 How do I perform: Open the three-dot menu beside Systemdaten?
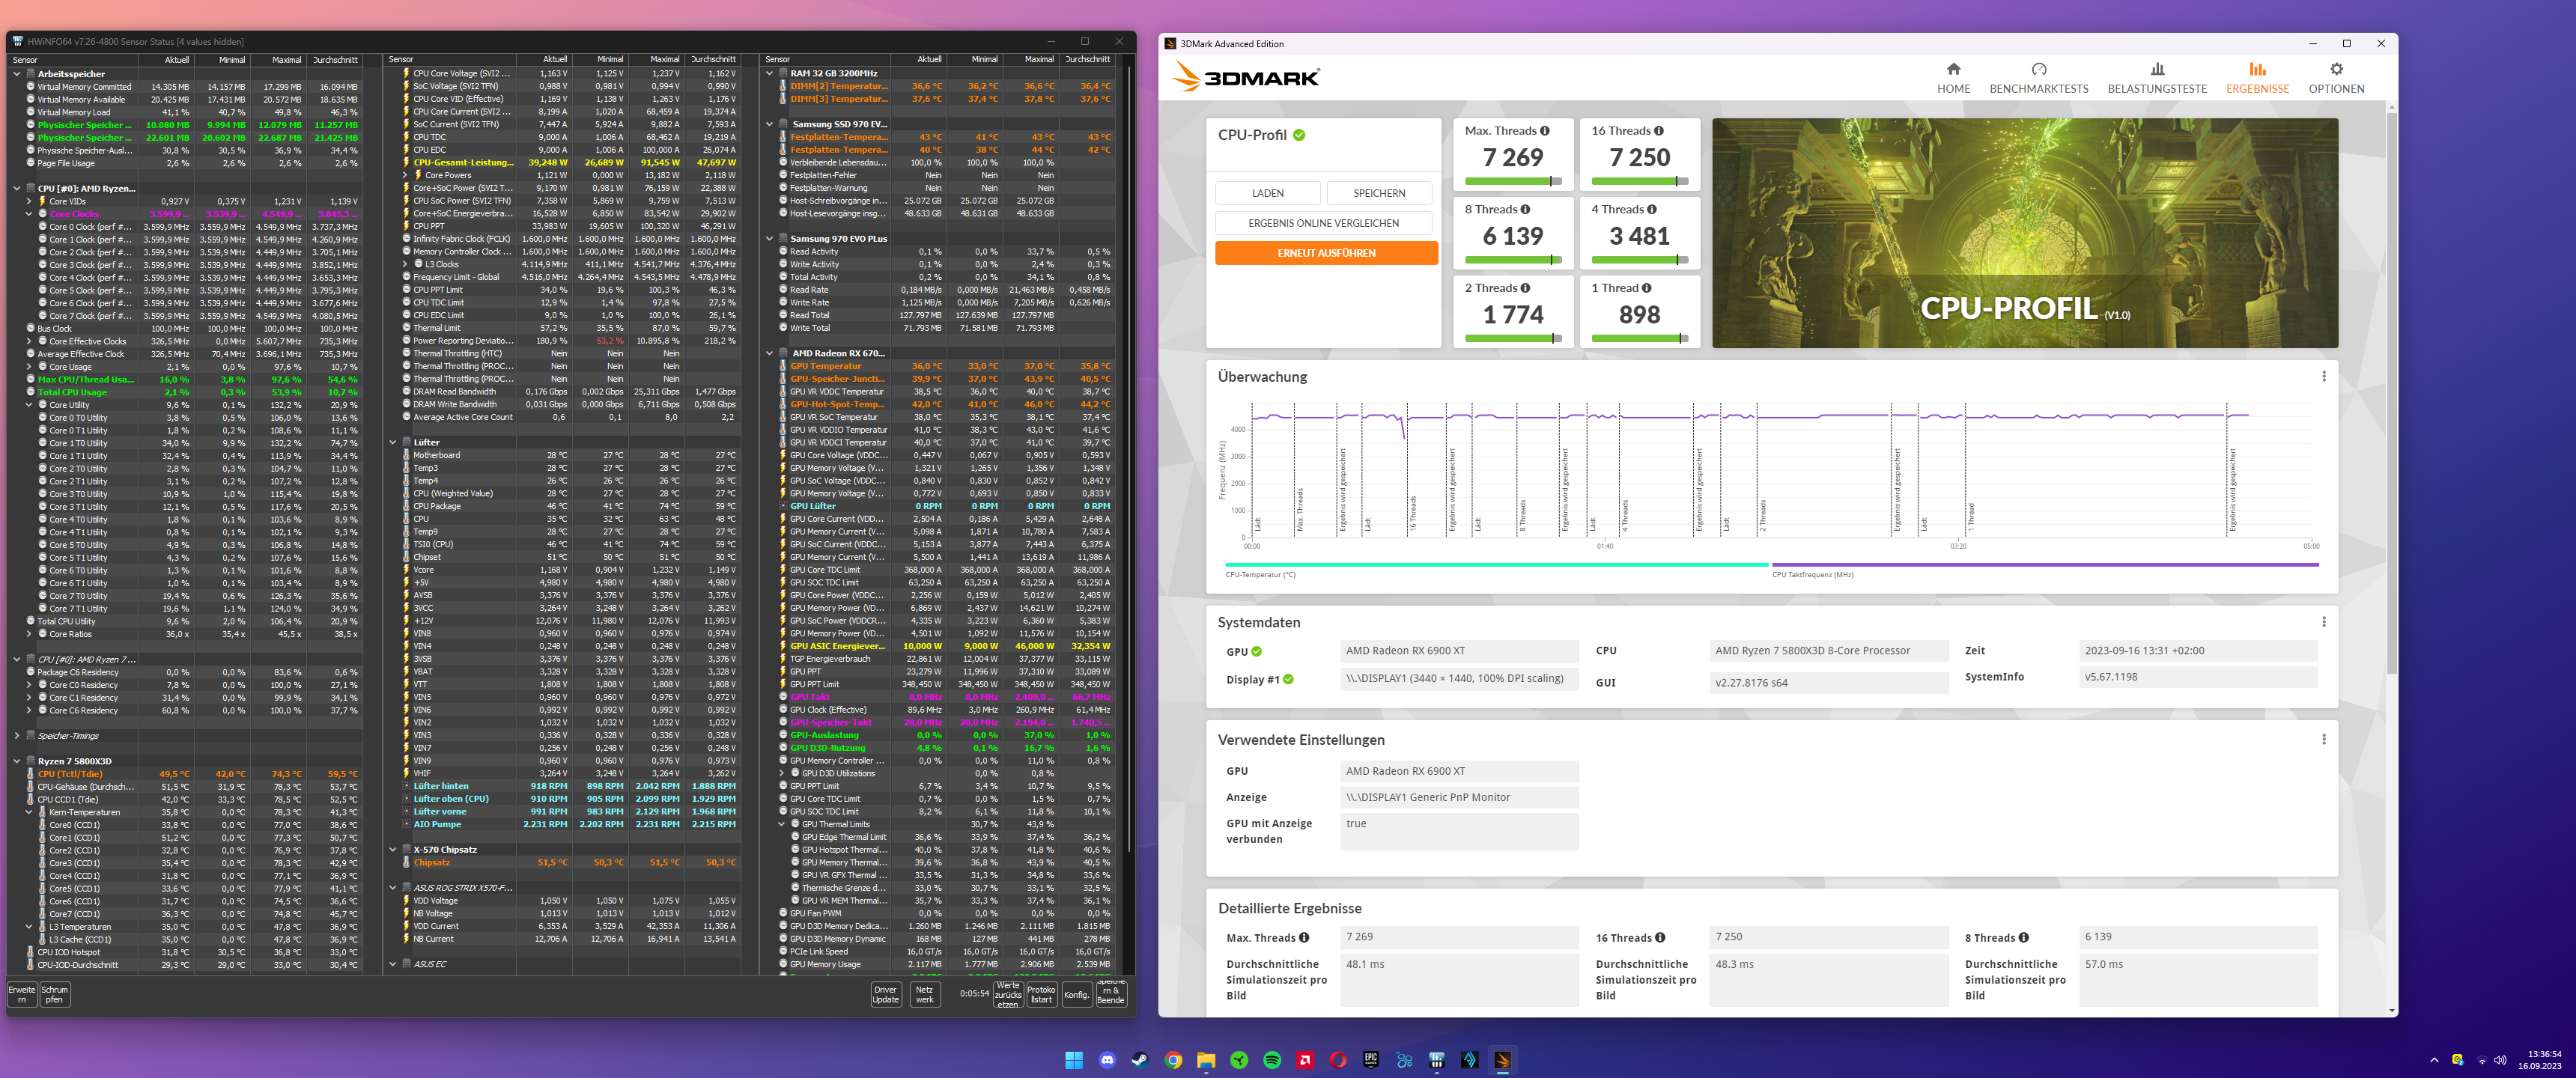pyautogui.click(x=2323, y=622)
